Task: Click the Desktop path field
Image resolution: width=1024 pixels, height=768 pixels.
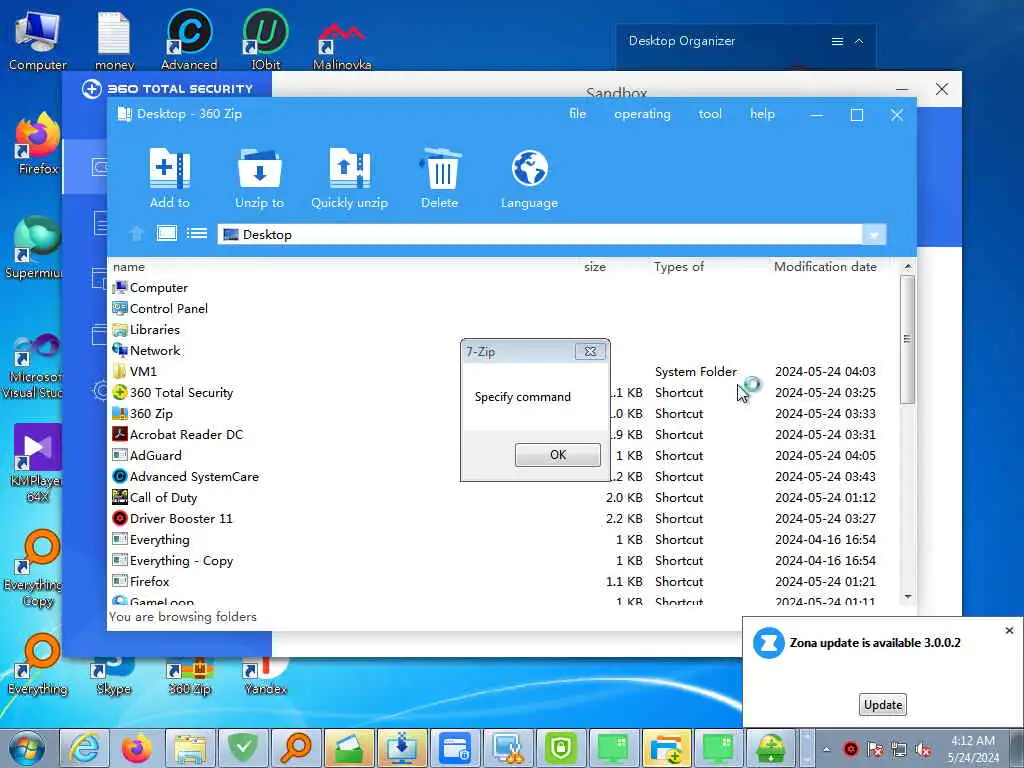Action: tap(539, 234)
